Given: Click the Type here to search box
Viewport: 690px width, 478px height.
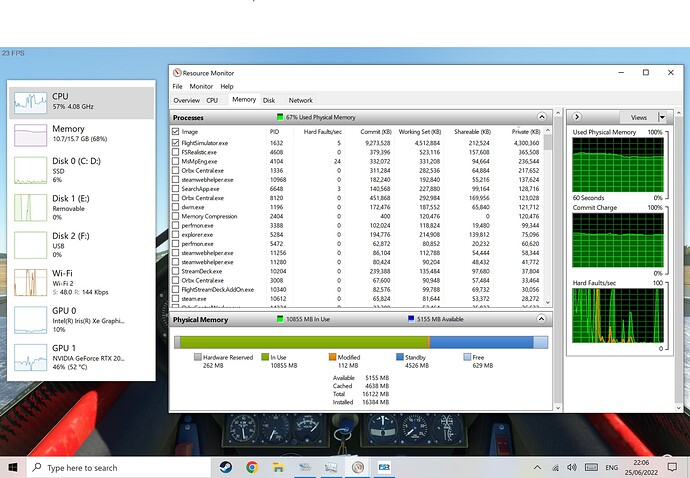Looking at the screenshot, I should click(x=119, y=467).
